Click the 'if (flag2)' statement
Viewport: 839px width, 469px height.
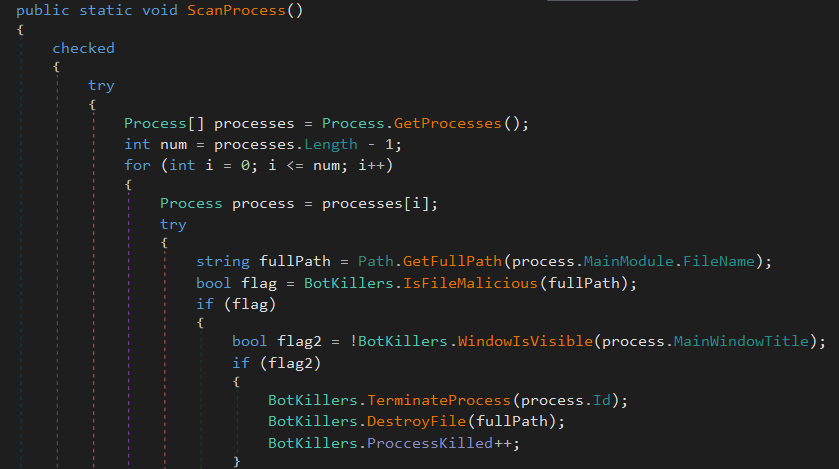pyautogui.click(x=276, y=363)
